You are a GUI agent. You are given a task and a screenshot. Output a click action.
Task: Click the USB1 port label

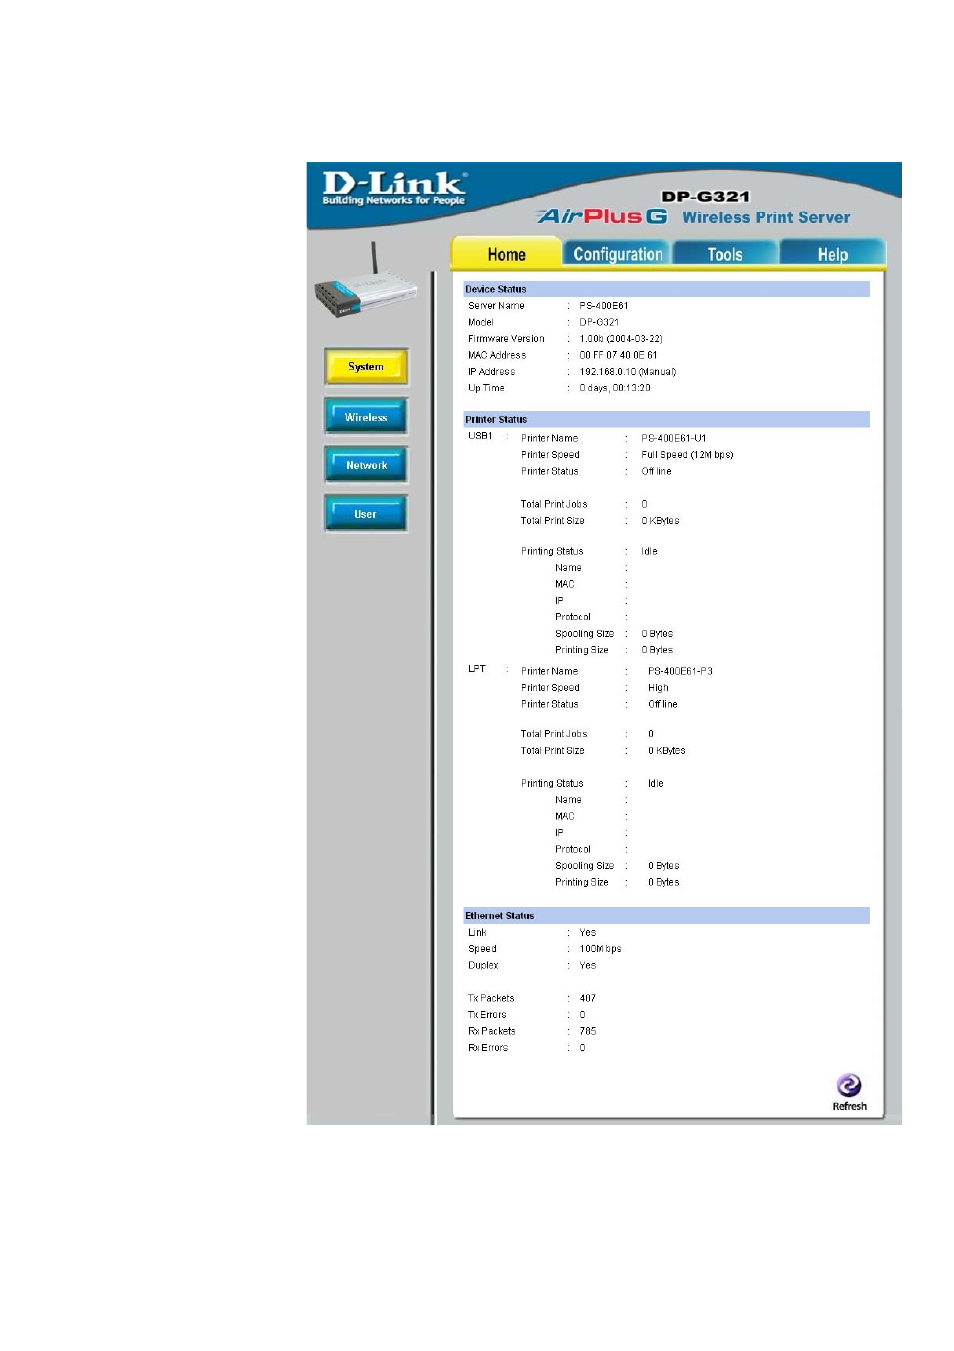480,436
